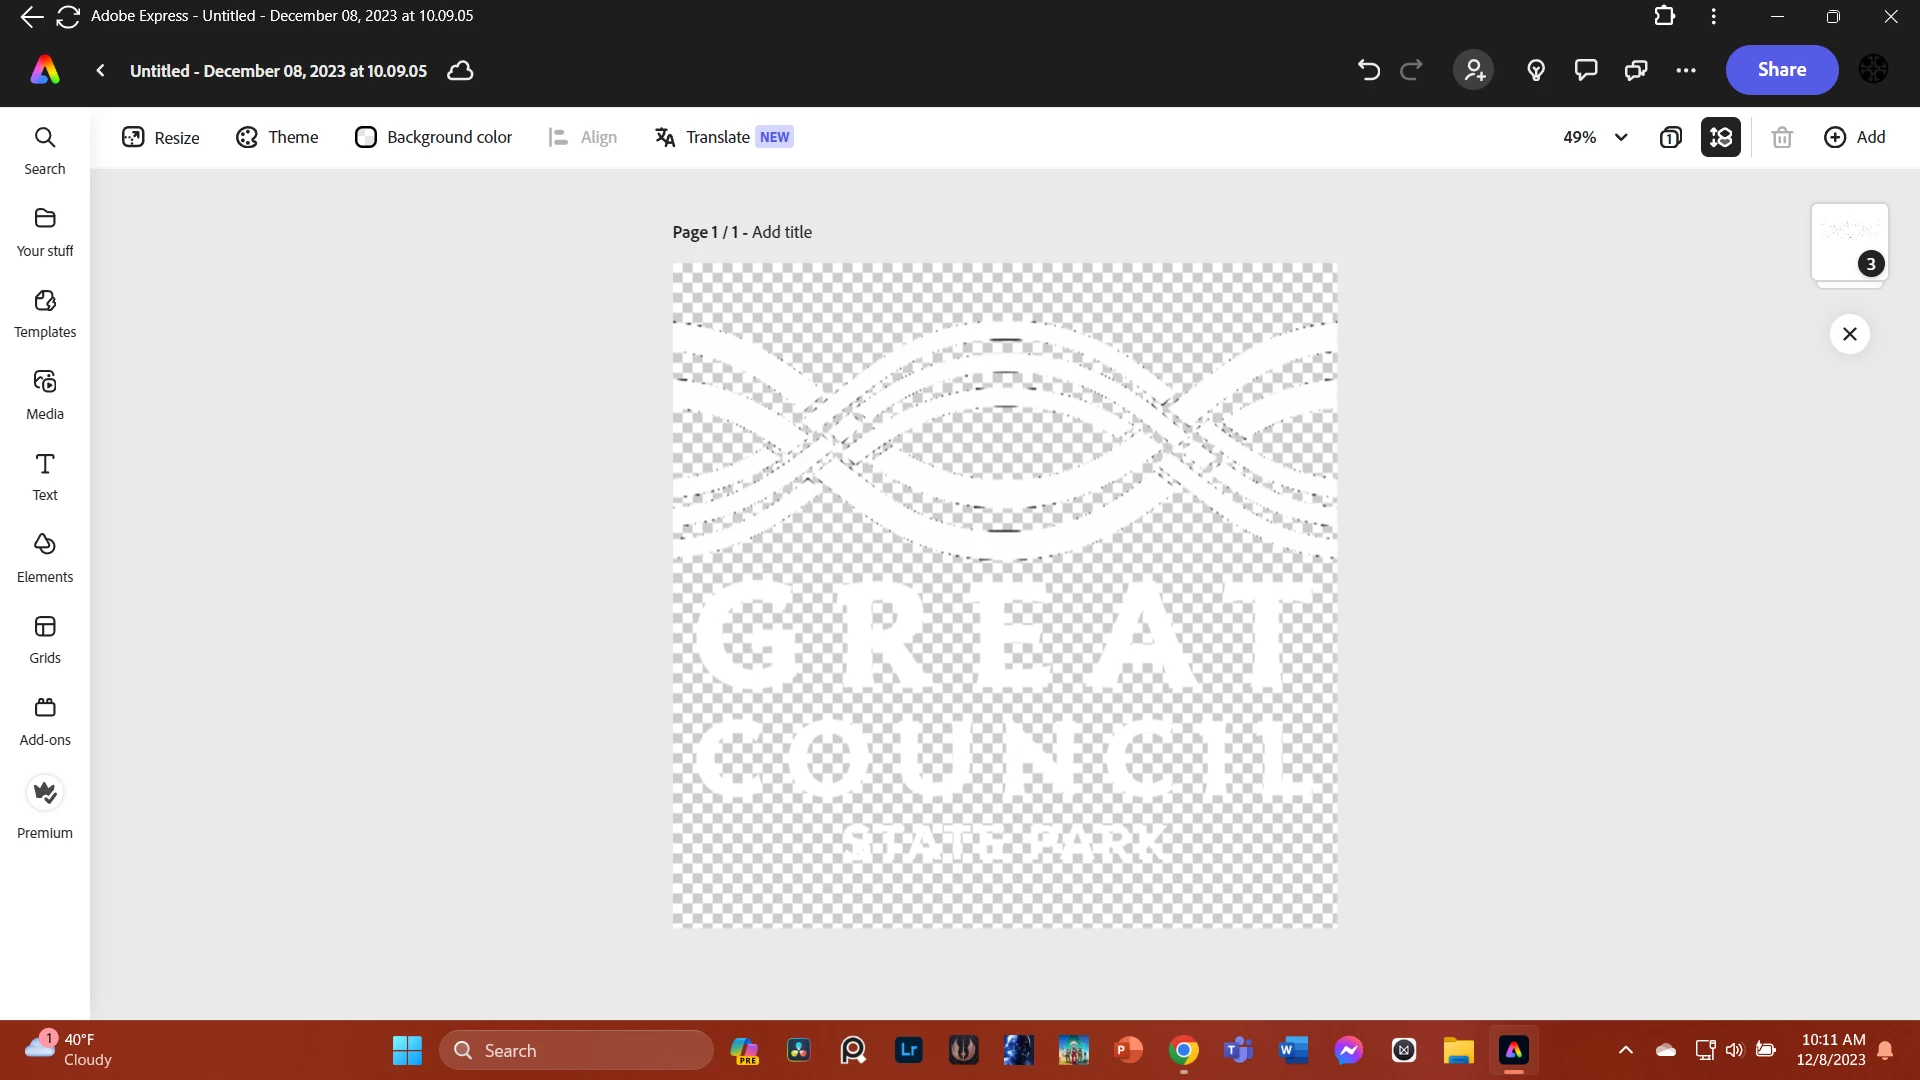Click the Share button
The image size is (1920, 1080).
pyautogui.click(x=1782, y=70)
